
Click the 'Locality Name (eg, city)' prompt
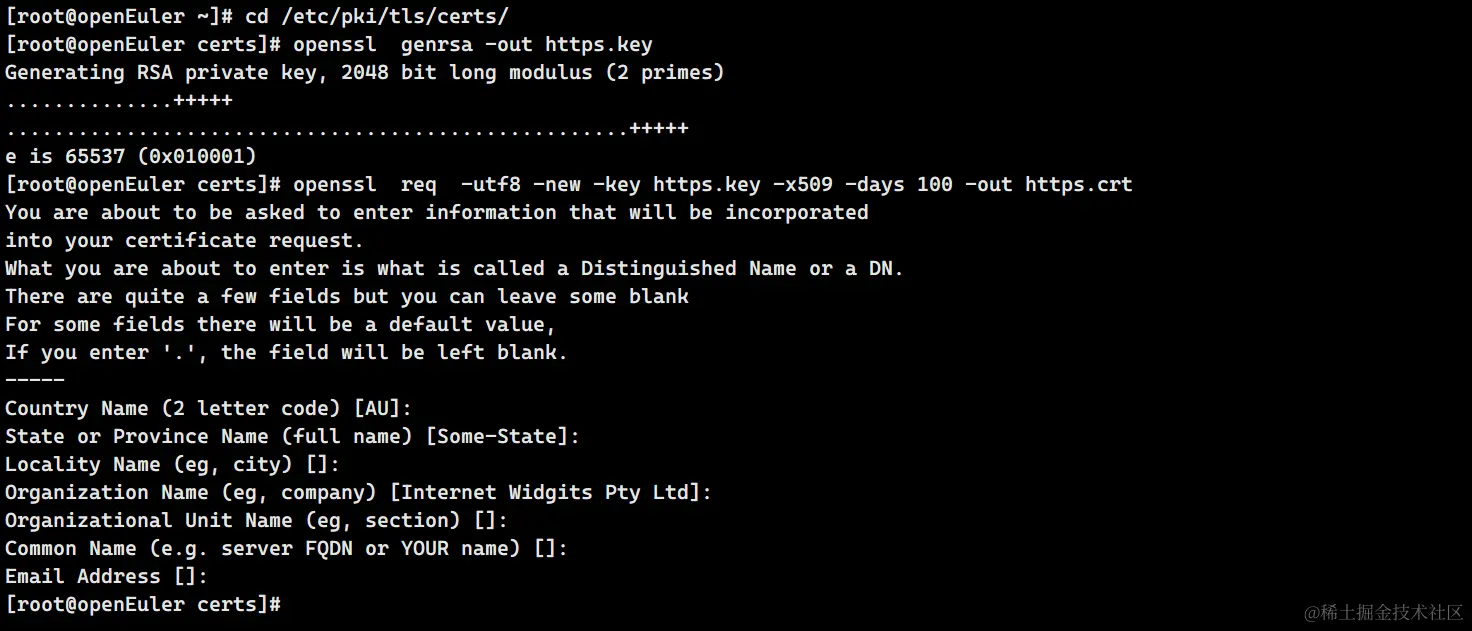[x=172, y=464]
